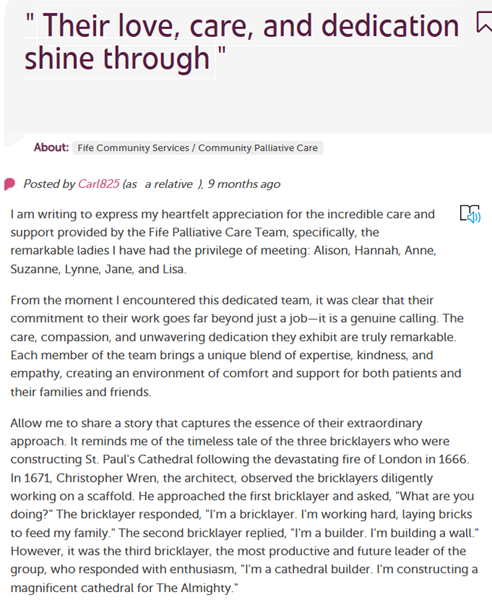Click the bookmark icon beside the story title
Image resolution: width=492 pixels, height=600 pixels.
pyautogui.click(x=484, y=23)
